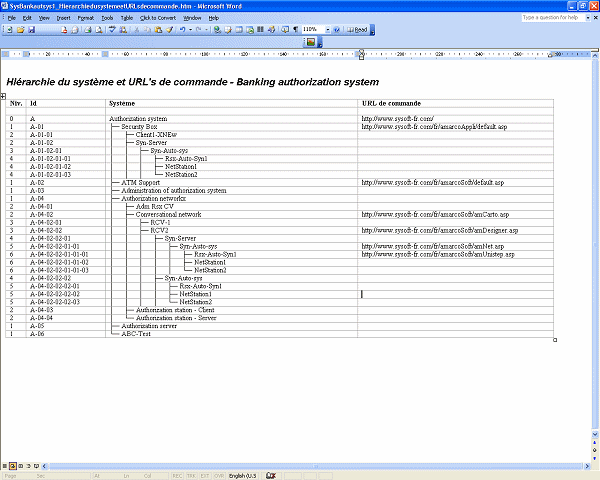Print the document using the printer icon

(x=88, y=29)
